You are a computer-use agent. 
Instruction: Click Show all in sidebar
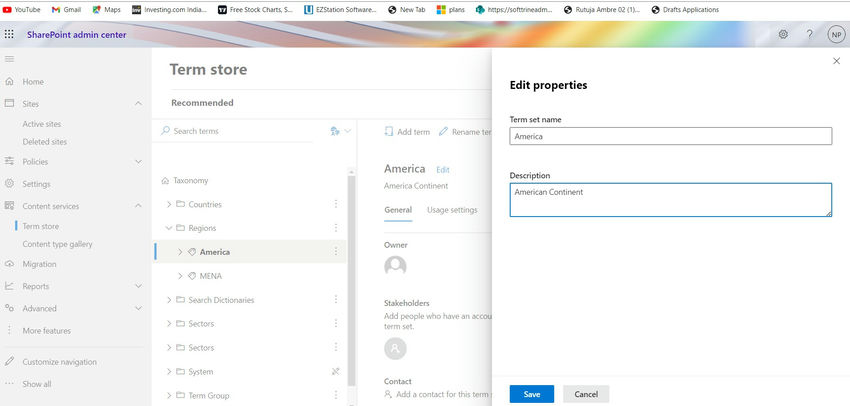pos(37,384)
